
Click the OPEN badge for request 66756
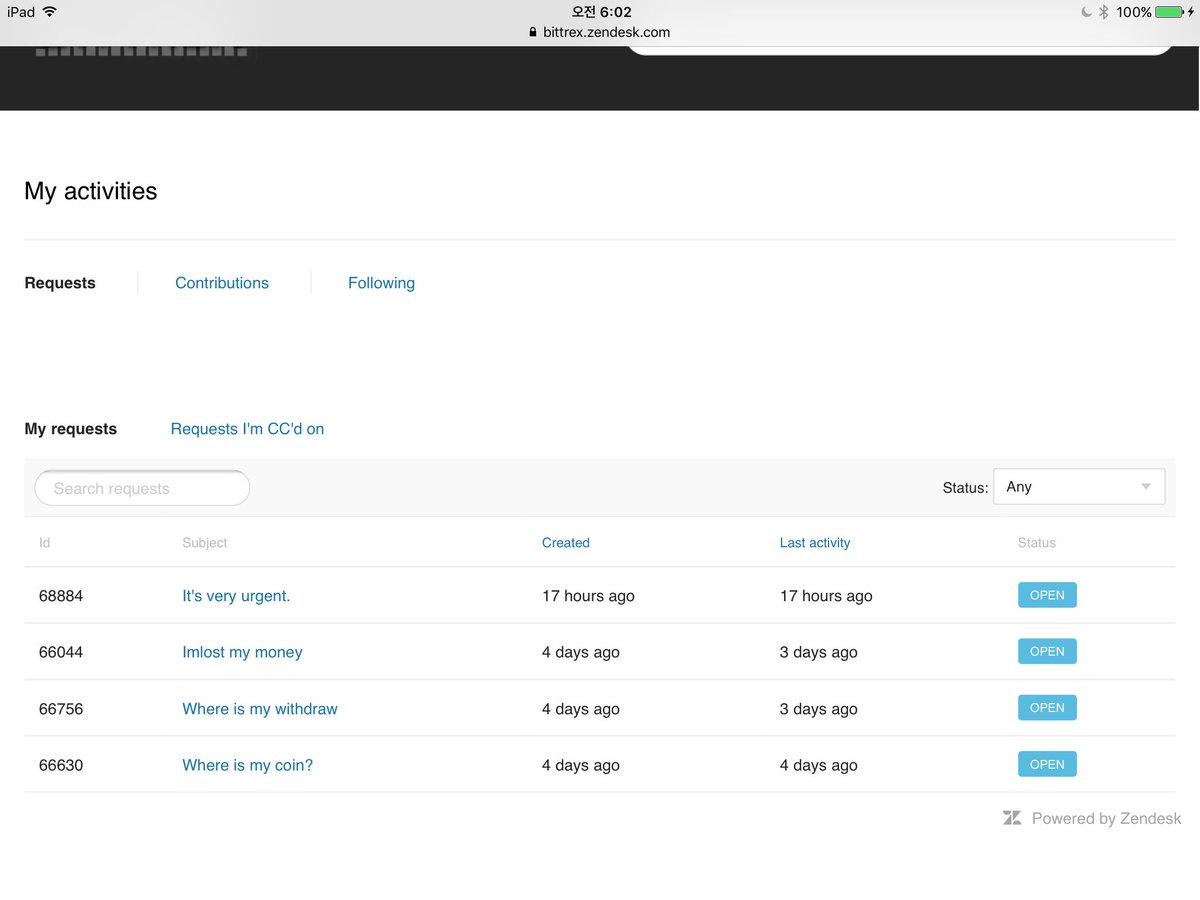click(x=1047, y=708)
